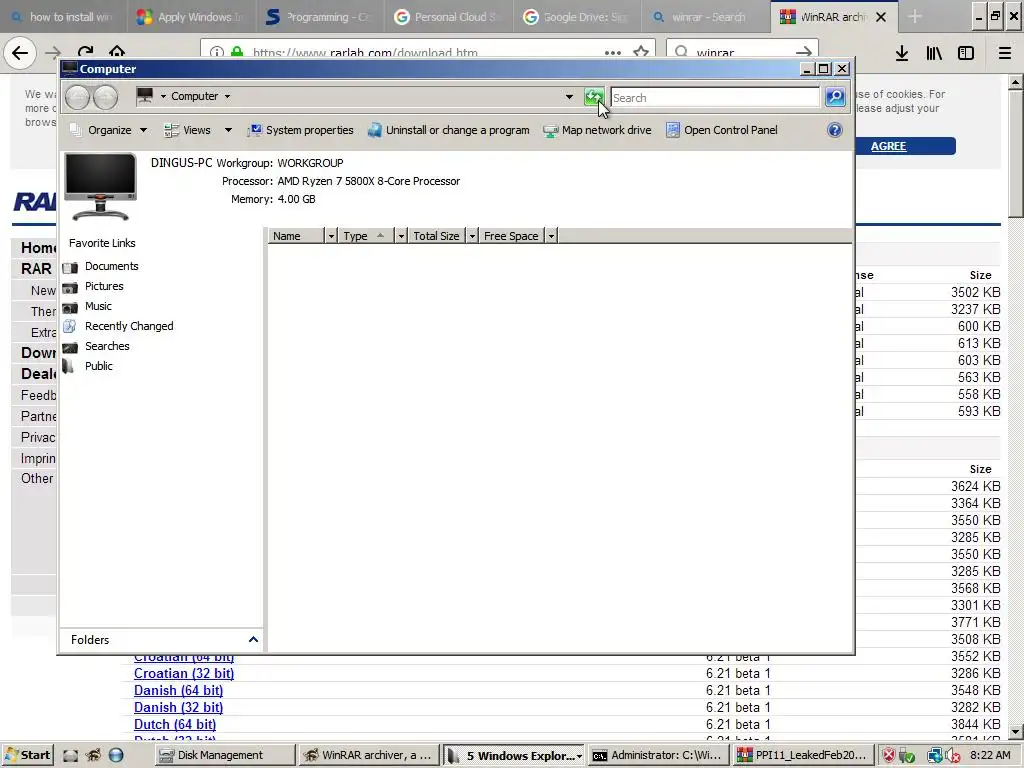Click the Dutch (64 bit) download link

click(175, 724)
